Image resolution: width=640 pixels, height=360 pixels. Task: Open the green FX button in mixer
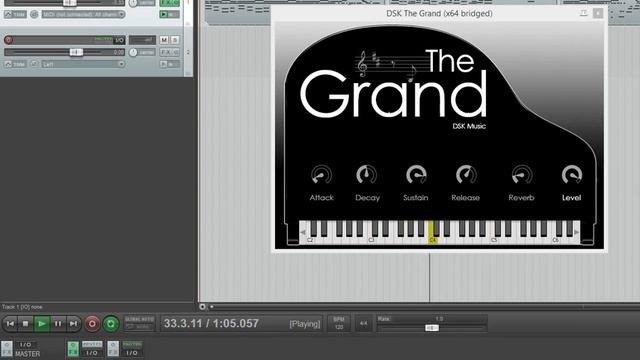pos(73,349)
